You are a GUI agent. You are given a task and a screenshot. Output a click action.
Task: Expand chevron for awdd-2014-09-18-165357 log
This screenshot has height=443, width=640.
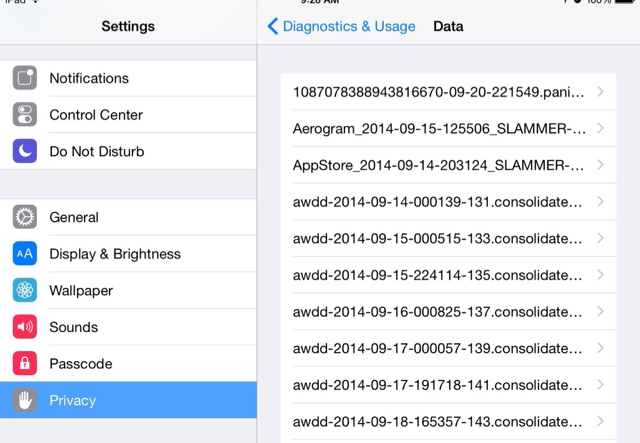coord(600,421)
